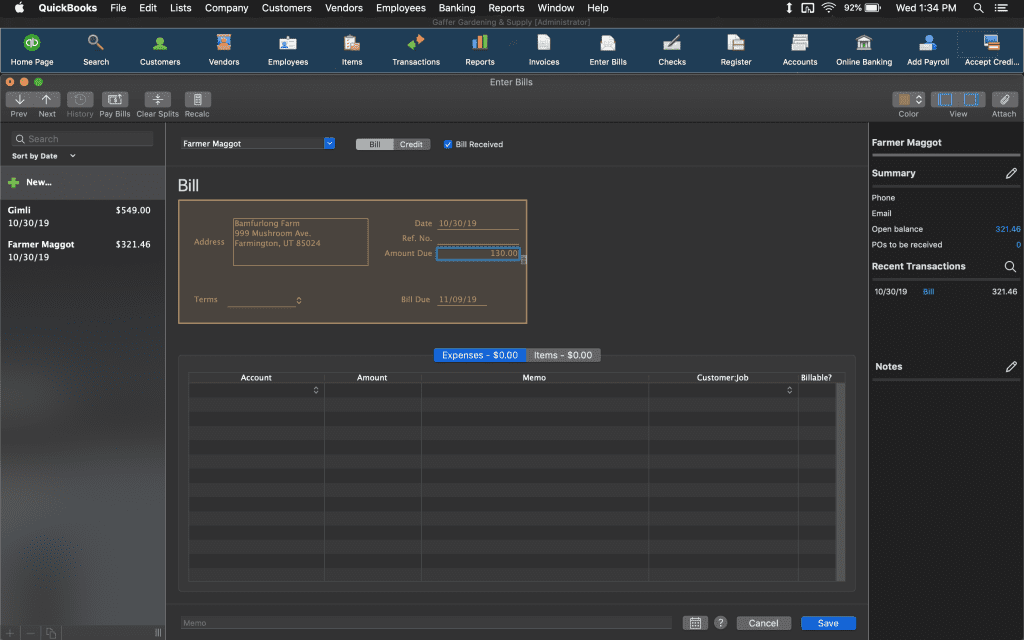Open the Reports menu in menu bar
The height and width of the screenshot is (640, 1024).
(x=506, y=8)
